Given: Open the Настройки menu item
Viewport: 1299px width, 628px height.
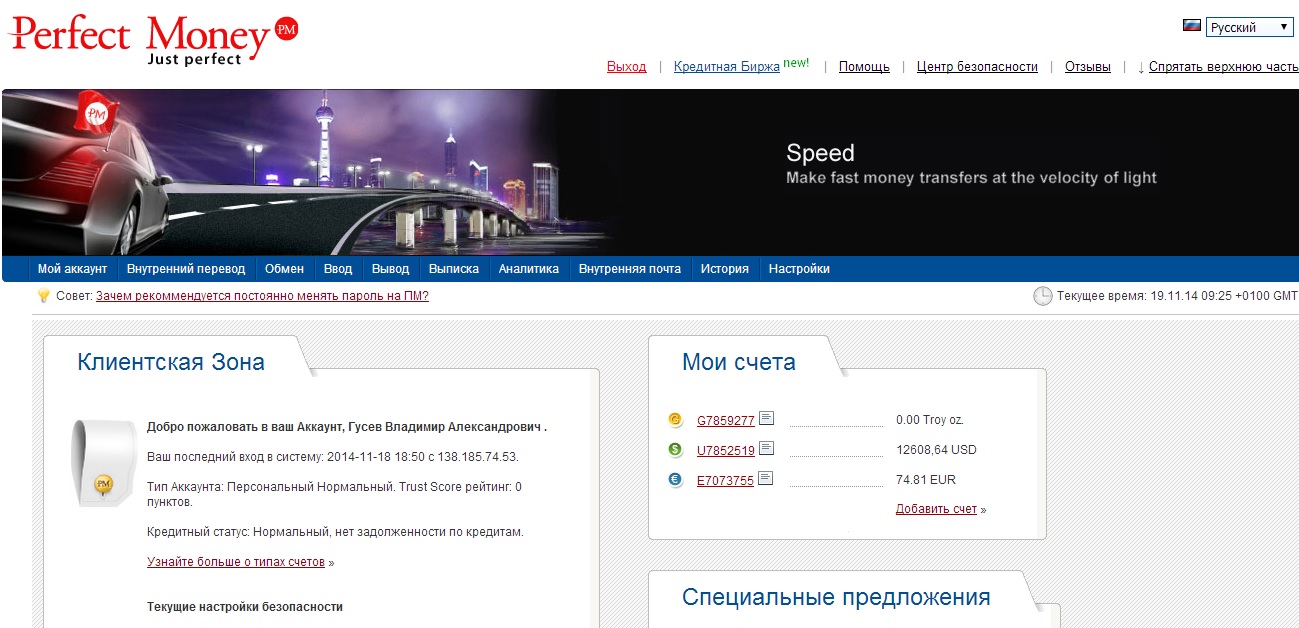Looking at the screenshot, I should (799, 269).
